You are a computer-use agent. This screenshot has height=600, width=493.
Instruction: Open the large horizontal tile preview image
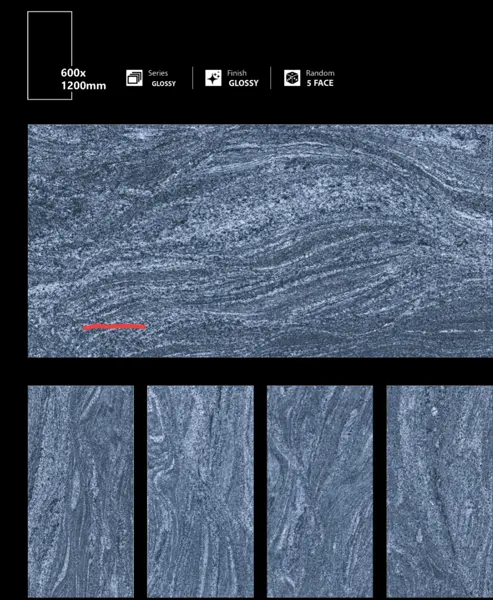tap(260, 241)
